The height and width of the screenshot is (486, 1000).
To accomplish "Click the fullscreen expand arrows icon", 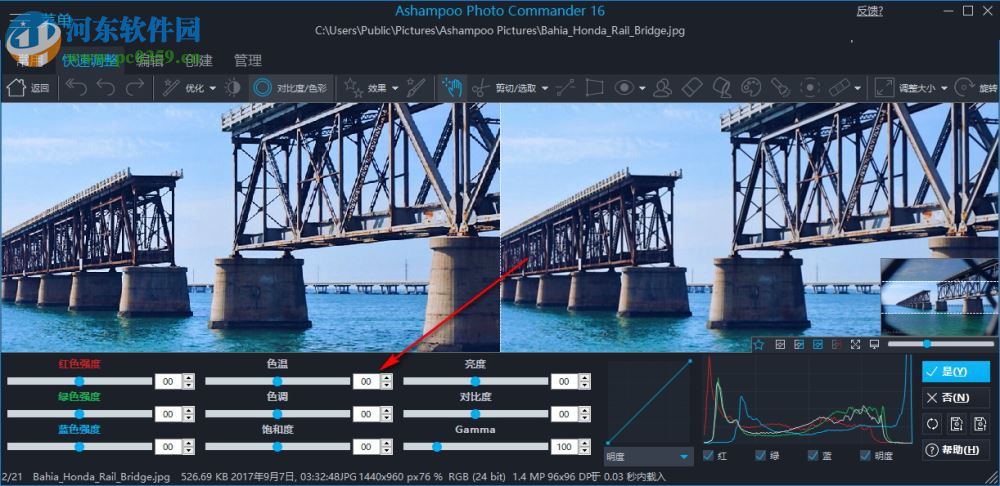I will pos(856,344).
